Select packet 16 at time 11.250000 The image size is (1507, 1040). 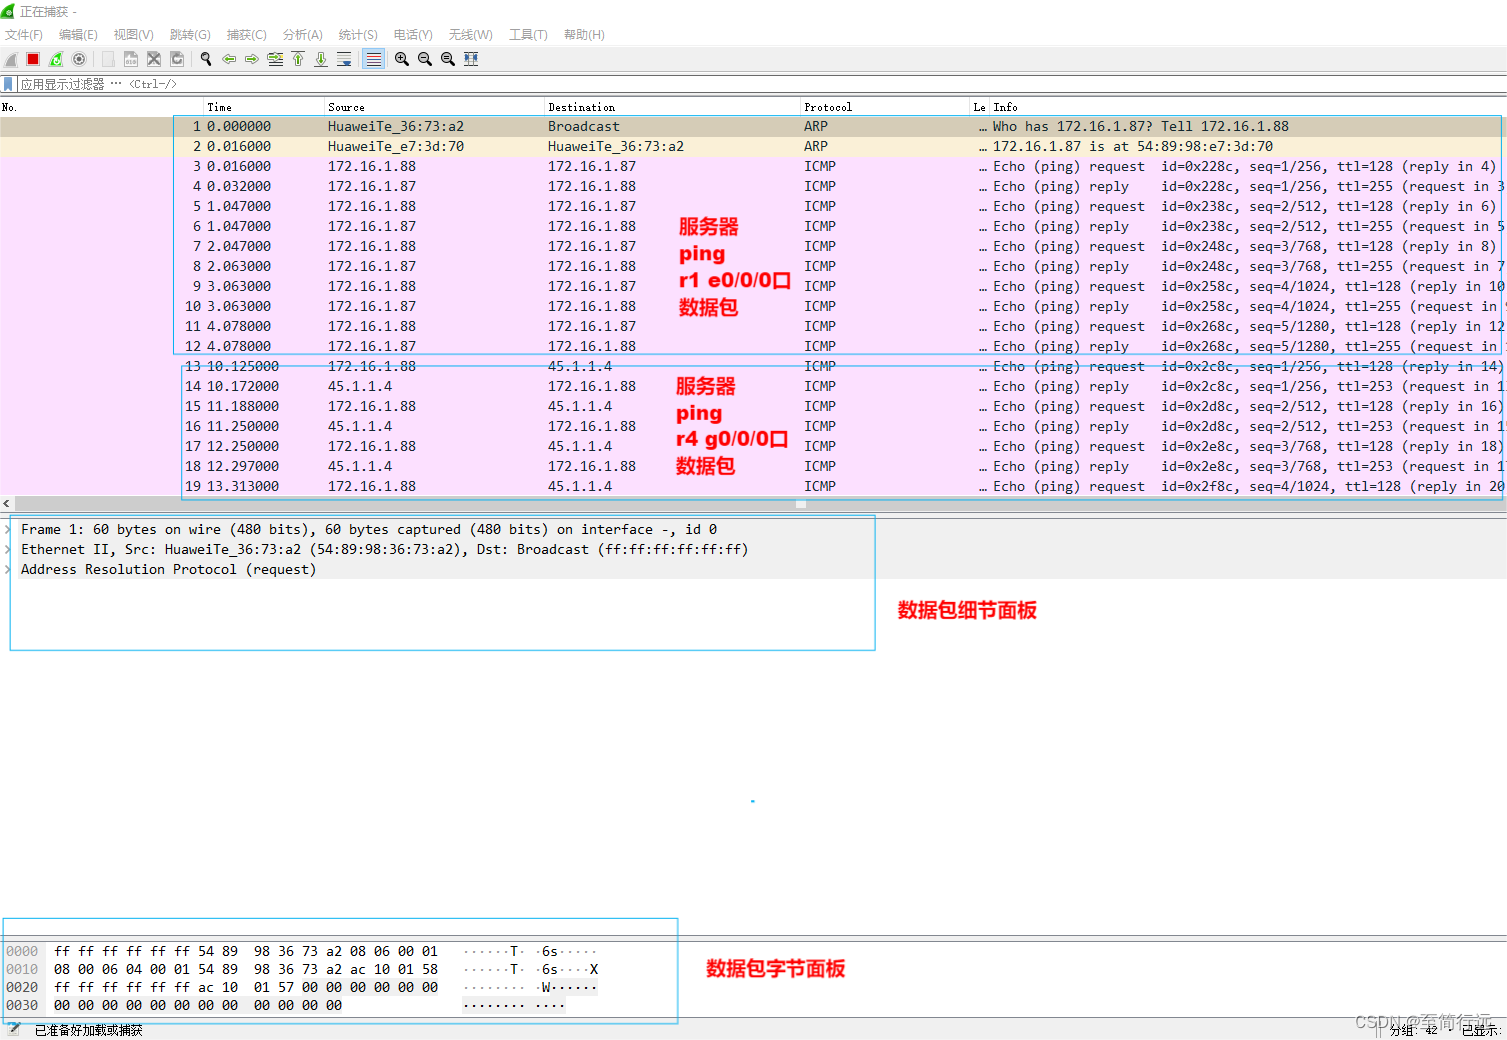[x=753, y=426]
